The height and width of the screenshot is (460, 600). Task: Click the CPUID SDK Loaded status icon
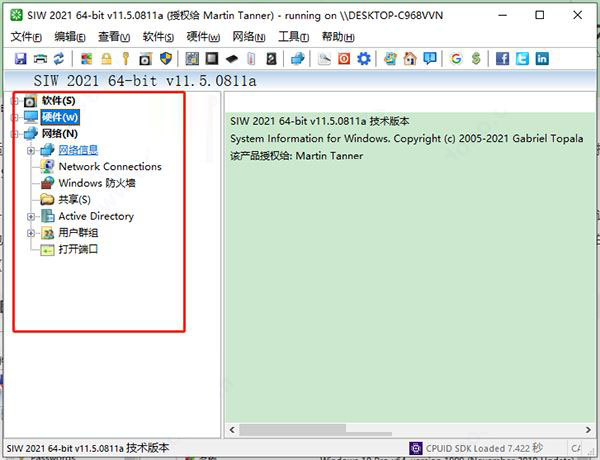pyautogui.click(x=416, y=448)
